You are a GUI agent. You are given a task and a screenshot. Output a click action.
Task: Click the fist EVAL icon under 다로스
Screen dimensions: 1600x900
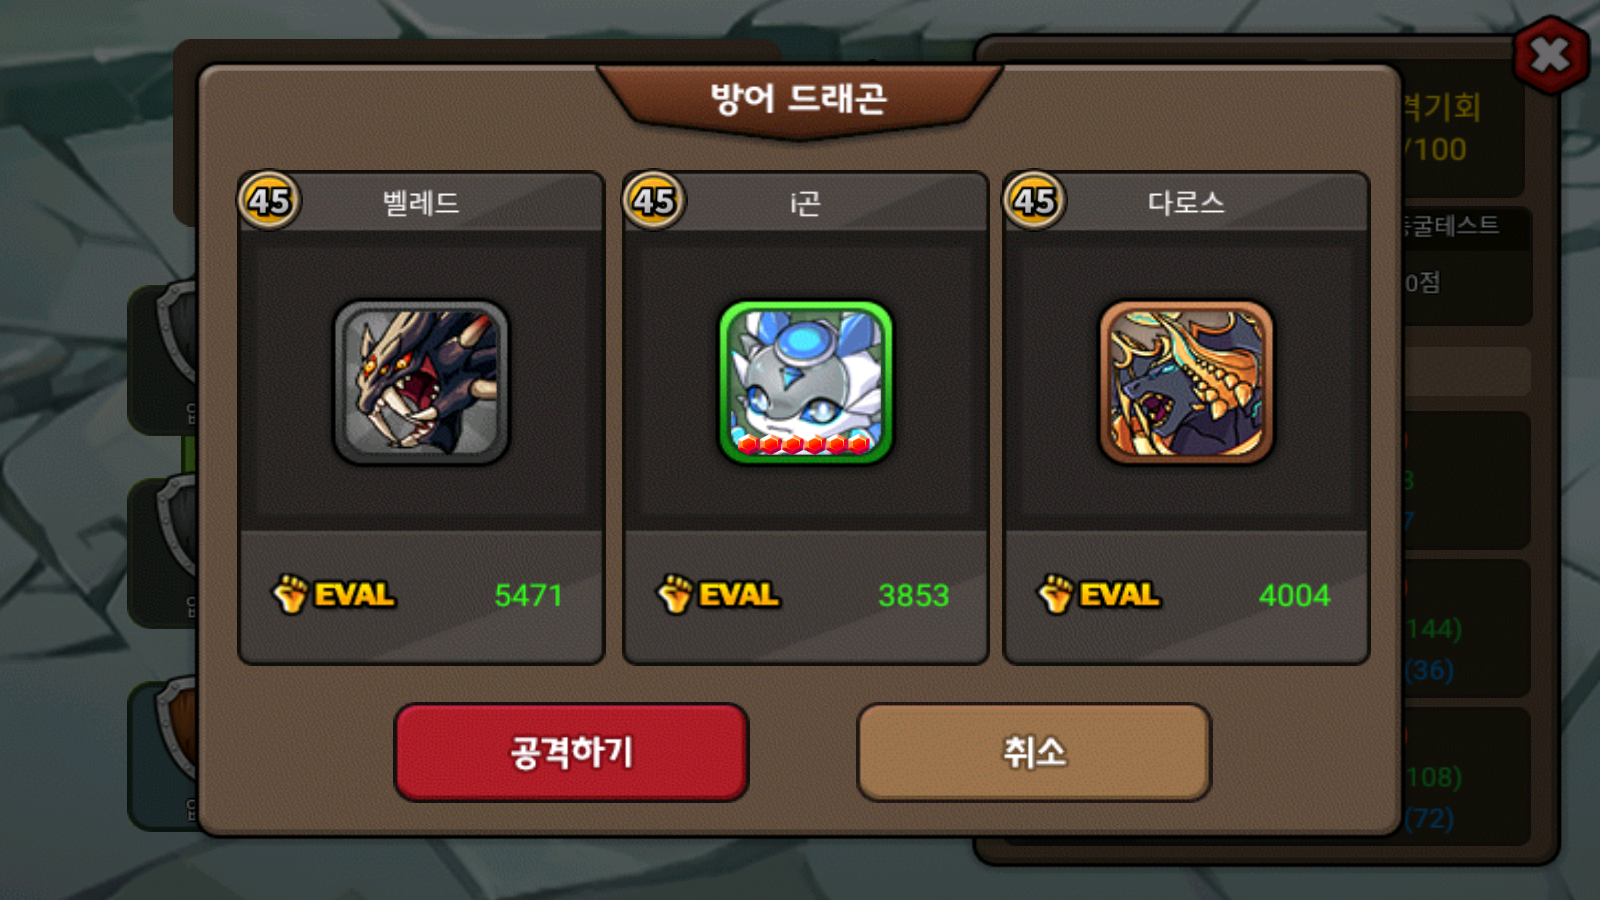point(1055,594)
